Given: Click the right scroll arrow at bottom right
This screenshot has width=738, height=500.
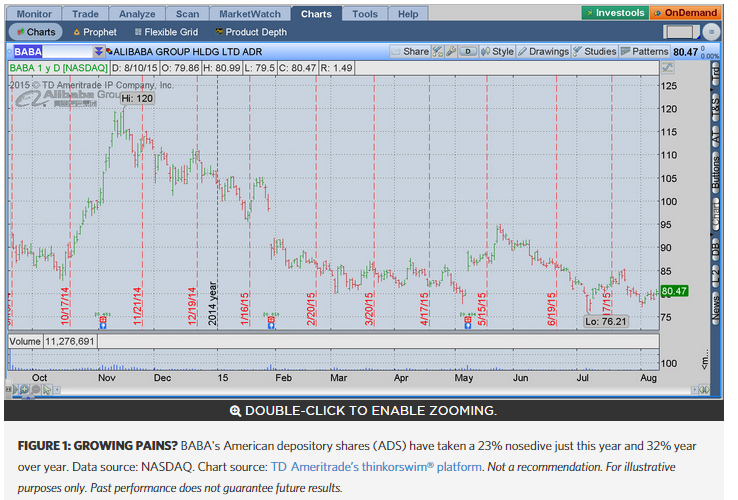Looking at the screenshot, I should click(695, 390).
